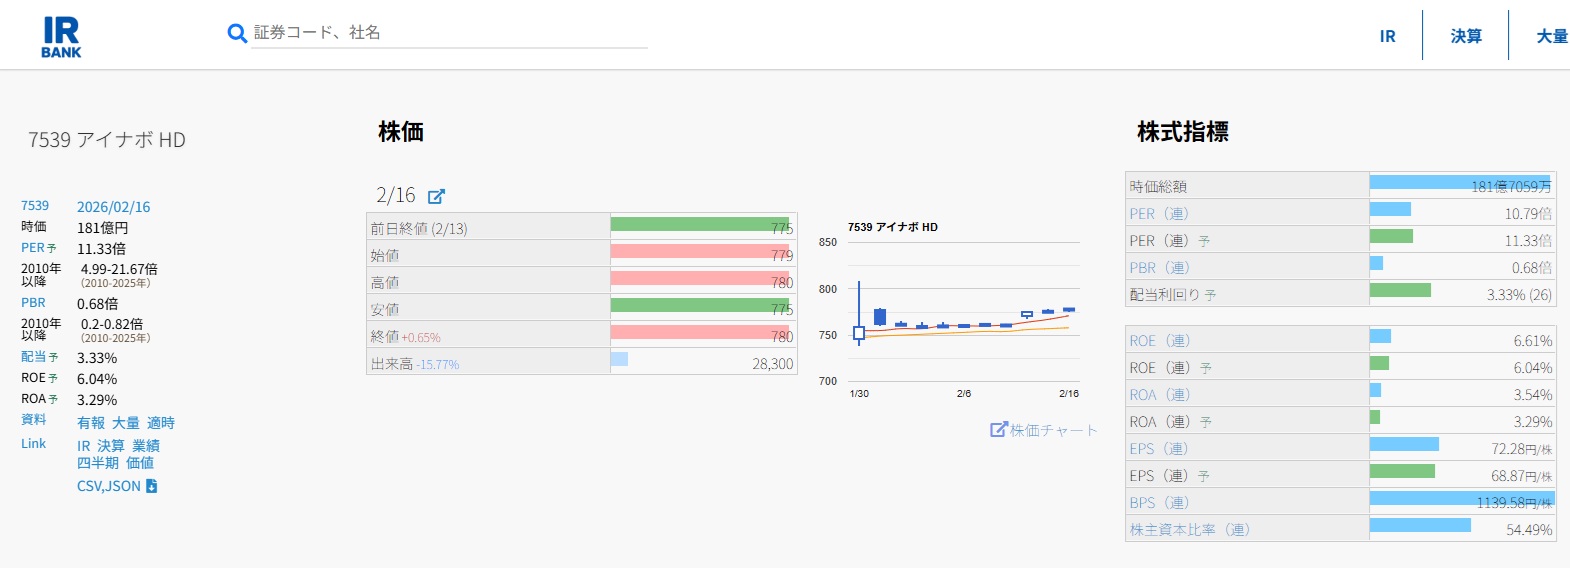Click the 株価チャート external link icon
The image size is (1570, 568).
(998, 429)
